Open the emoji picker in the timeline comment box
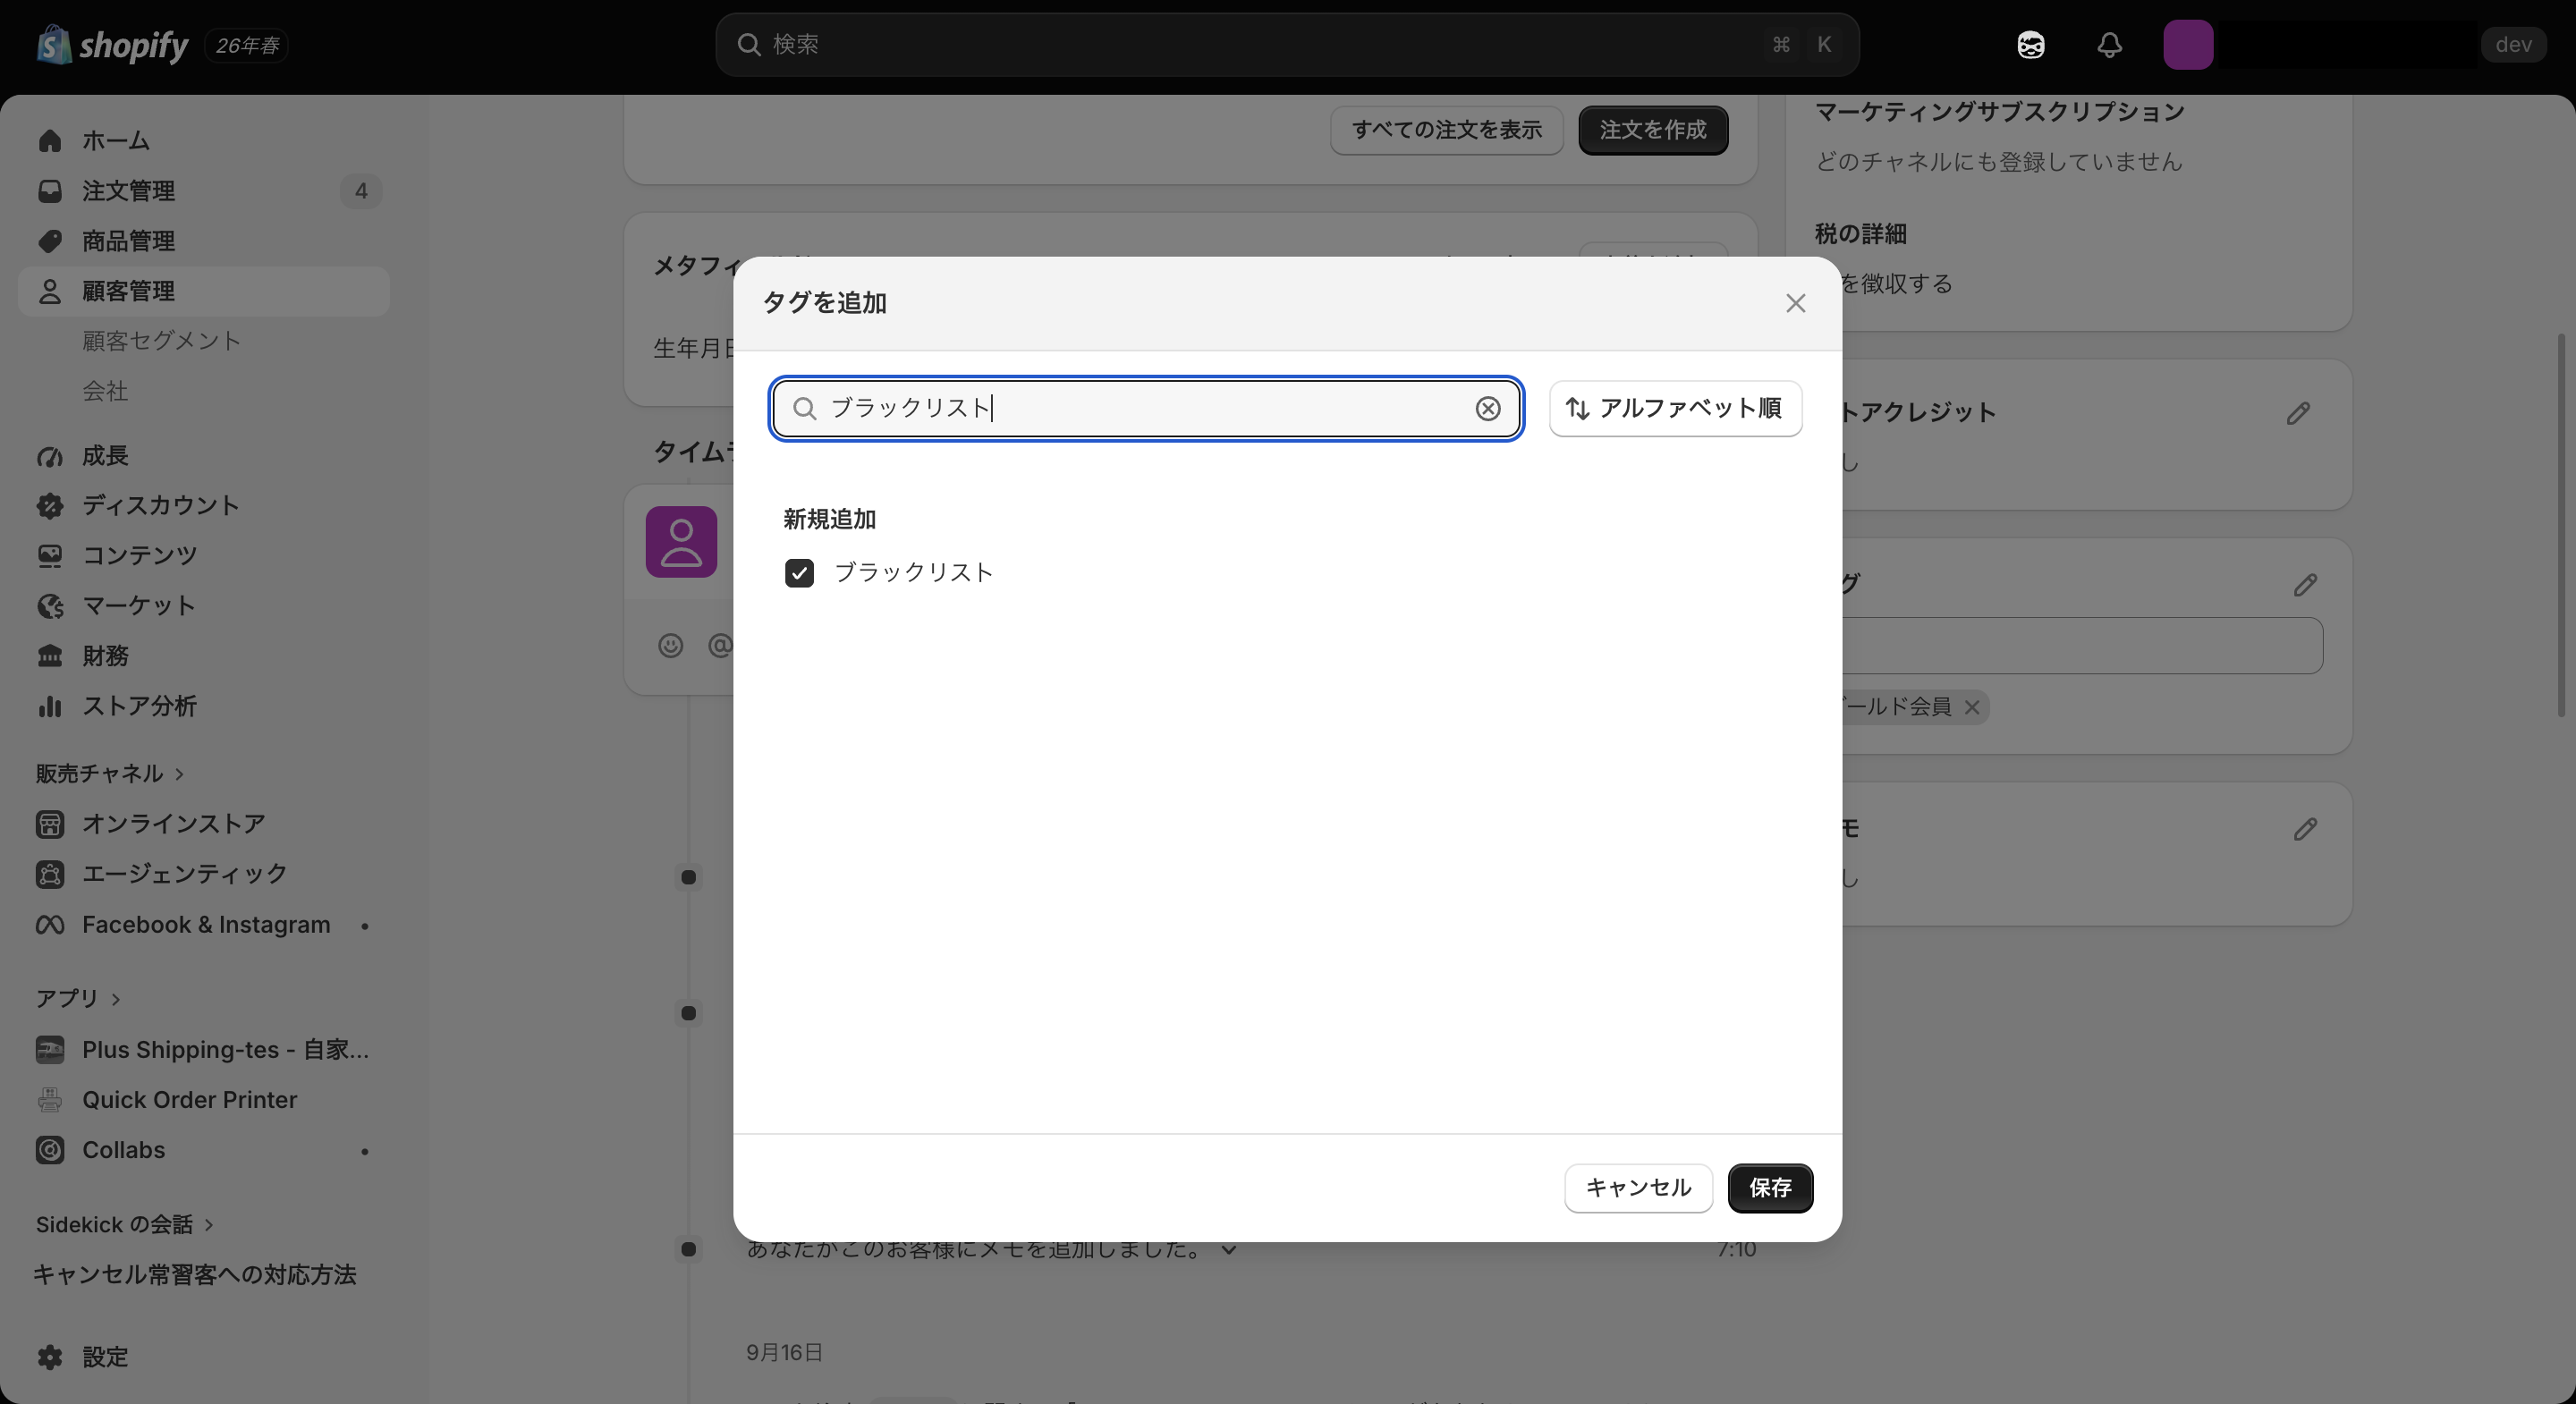Image resolution: width=2576 pixels, height=1404 pixels. coord(670,646)
